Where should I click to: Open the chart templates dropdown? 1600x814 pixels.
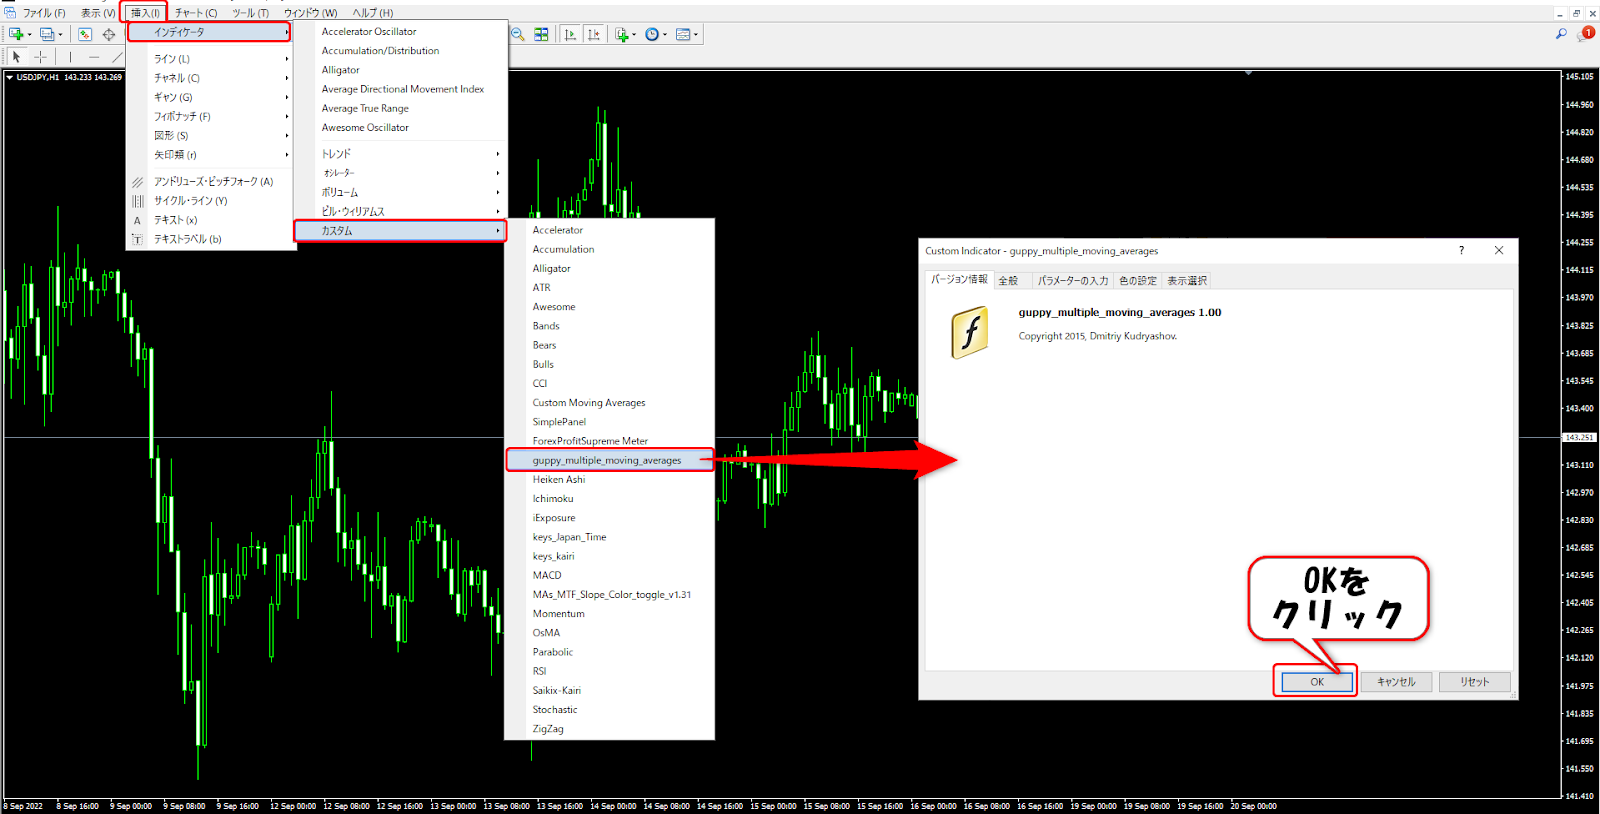point(686,34)
